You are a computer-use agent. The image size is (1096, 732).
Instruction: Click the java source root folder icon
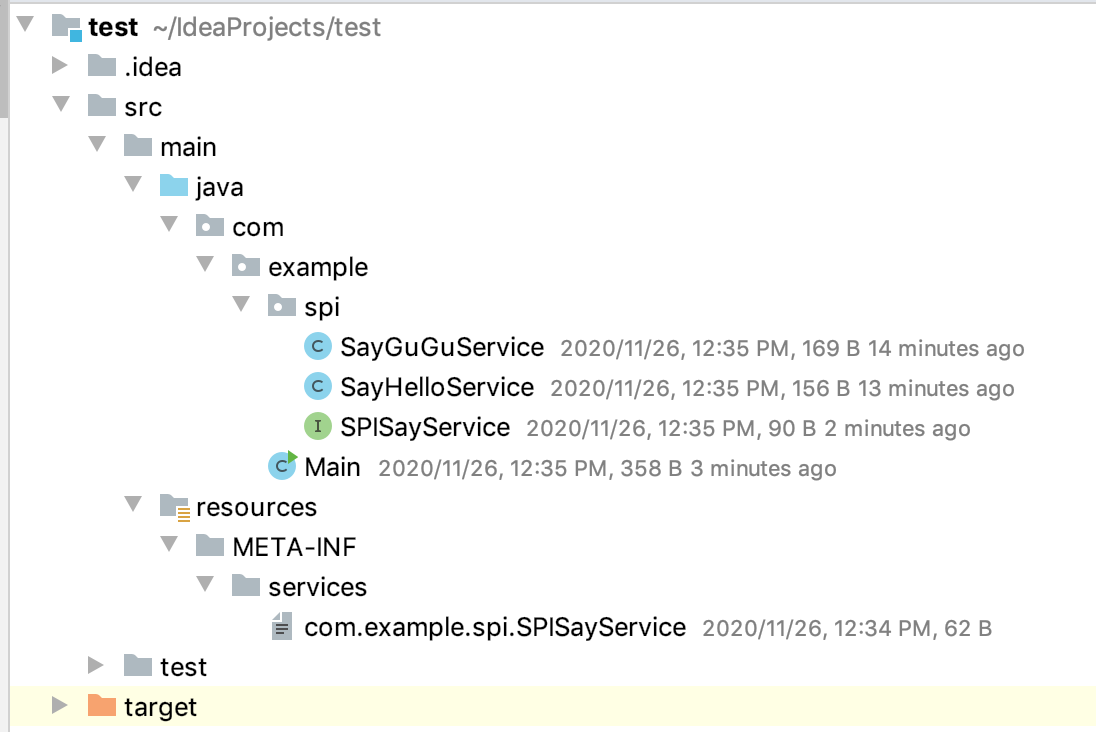coord(174,187)
